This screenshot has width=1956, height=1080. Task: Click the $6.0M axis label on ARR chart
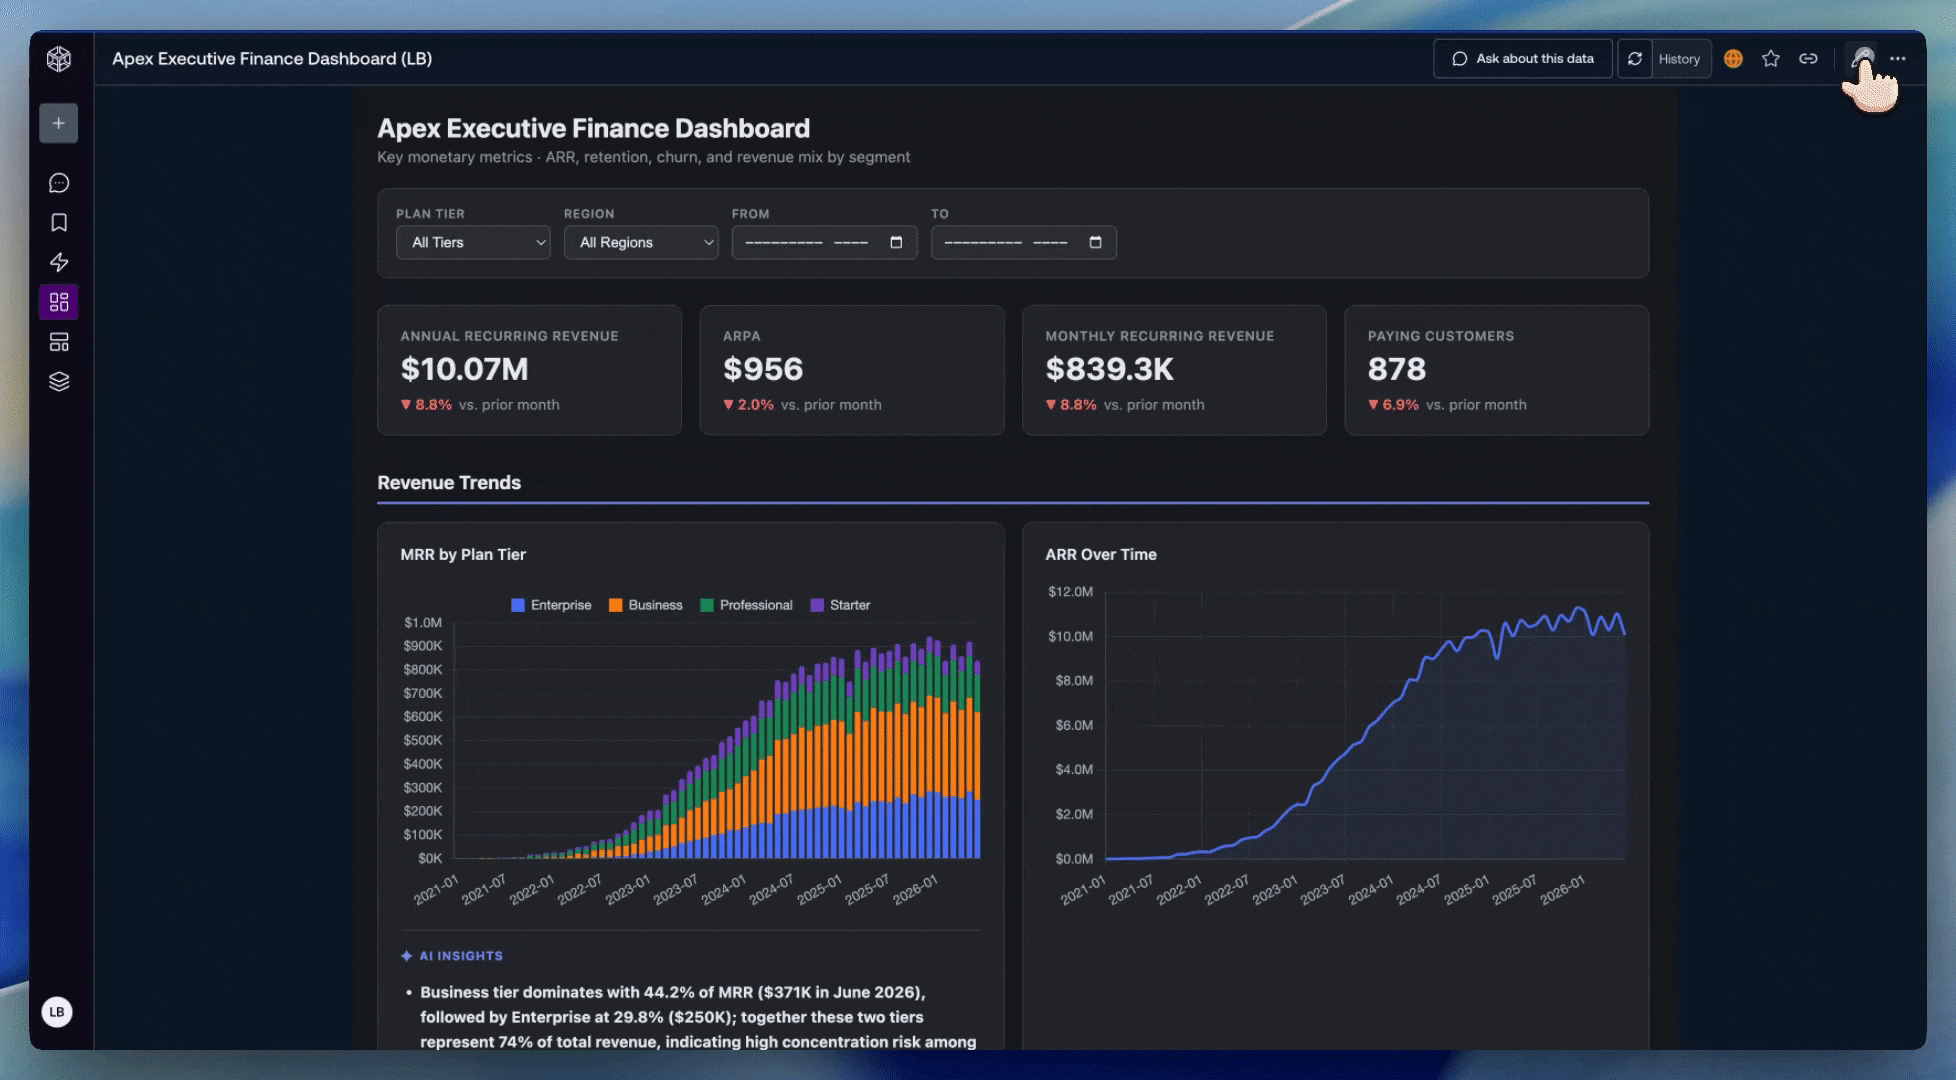[1074, 725]
